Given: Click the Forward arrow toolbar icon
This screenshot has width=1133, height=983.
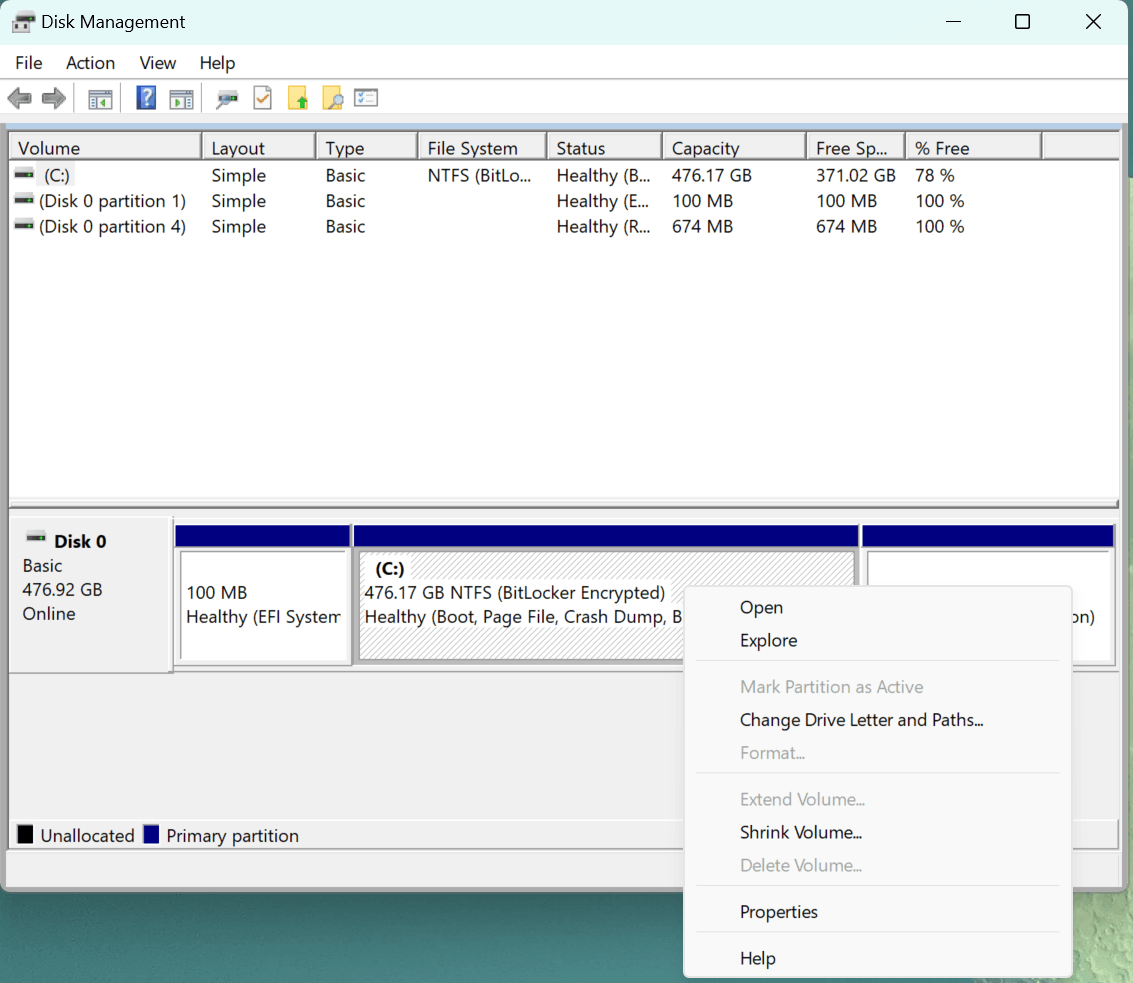Looking at the screenshot, I should [53, 98].
